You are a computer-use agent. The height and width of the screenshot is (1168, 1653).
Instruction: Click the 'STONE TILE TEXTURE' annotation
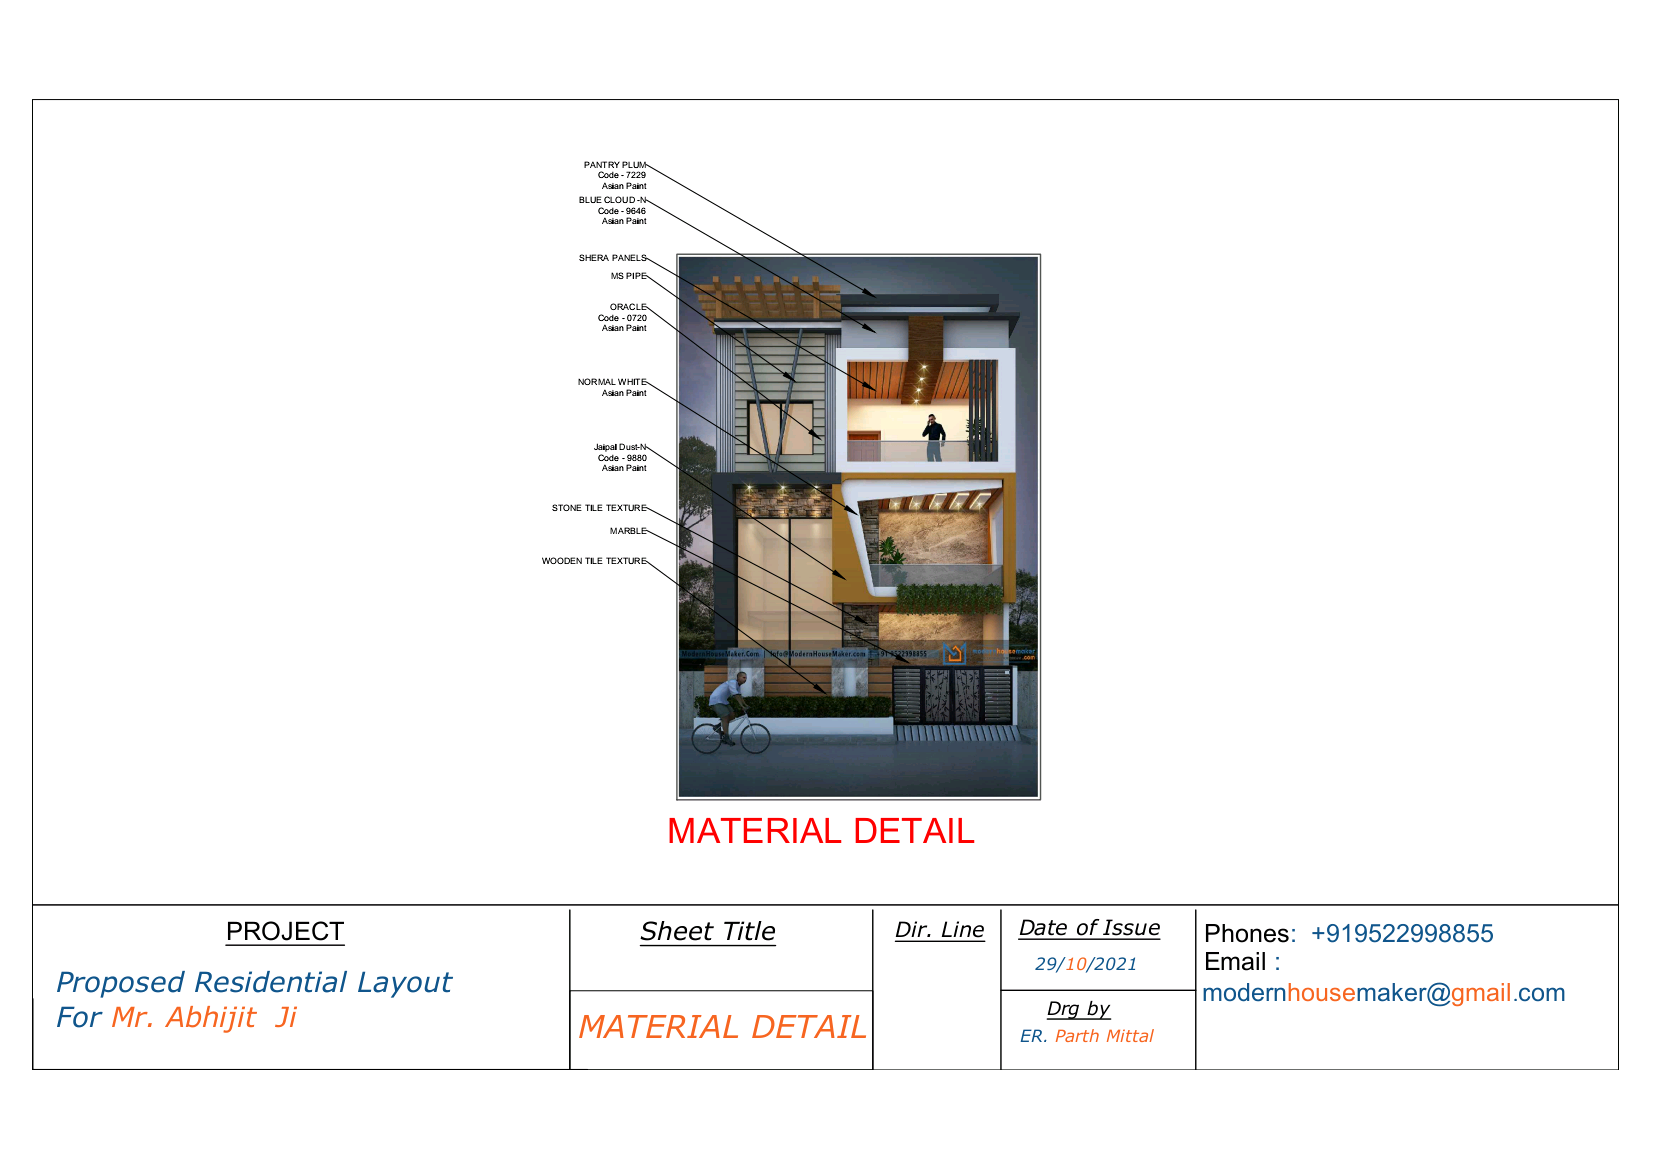pos(599,508)
